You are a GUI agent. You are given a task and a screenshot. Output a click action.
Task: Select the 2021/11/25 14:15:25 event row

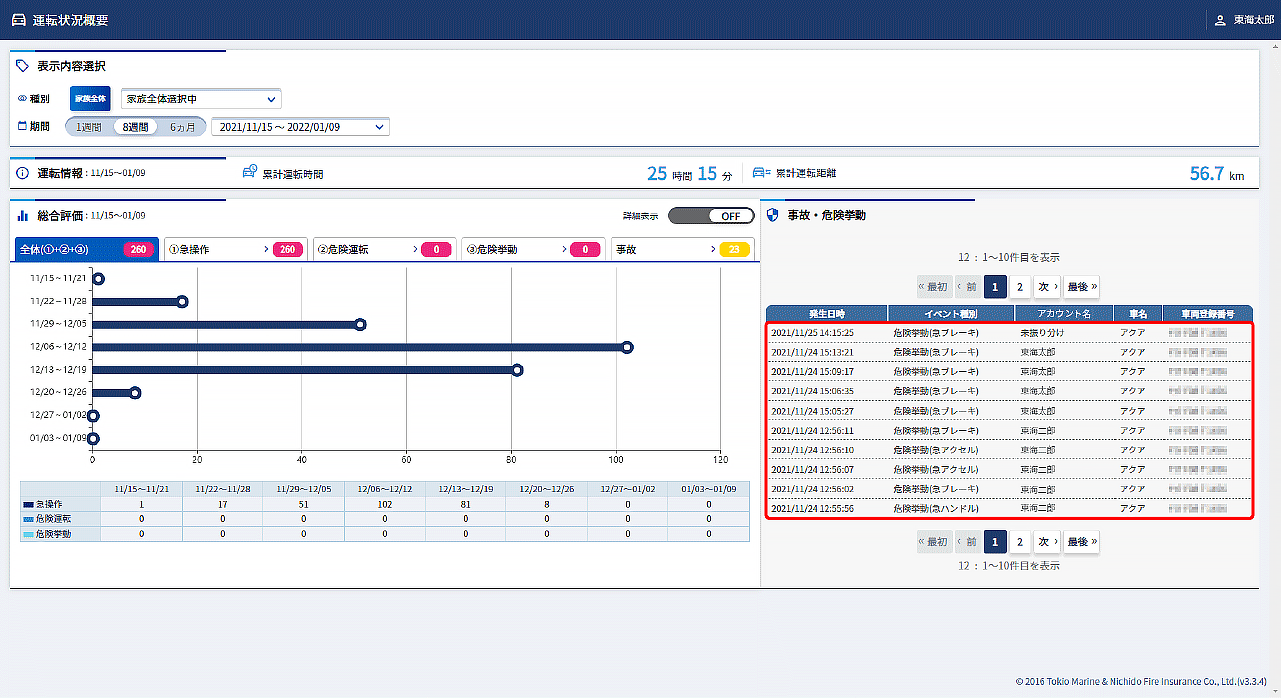click(x=1008, y=332)
